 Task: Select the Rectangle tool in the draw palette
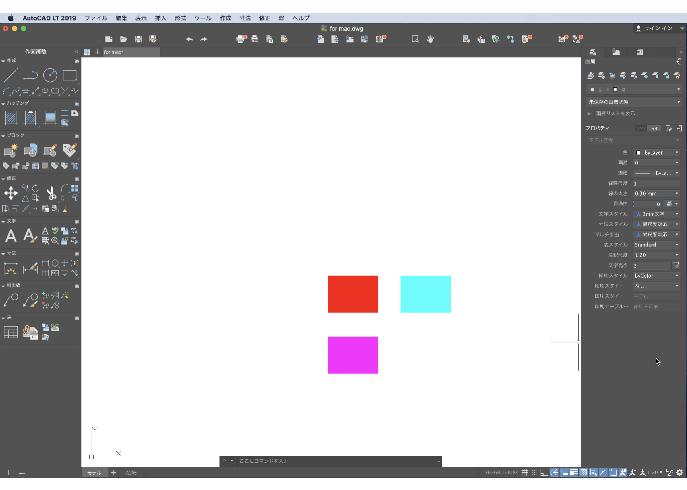70,75
